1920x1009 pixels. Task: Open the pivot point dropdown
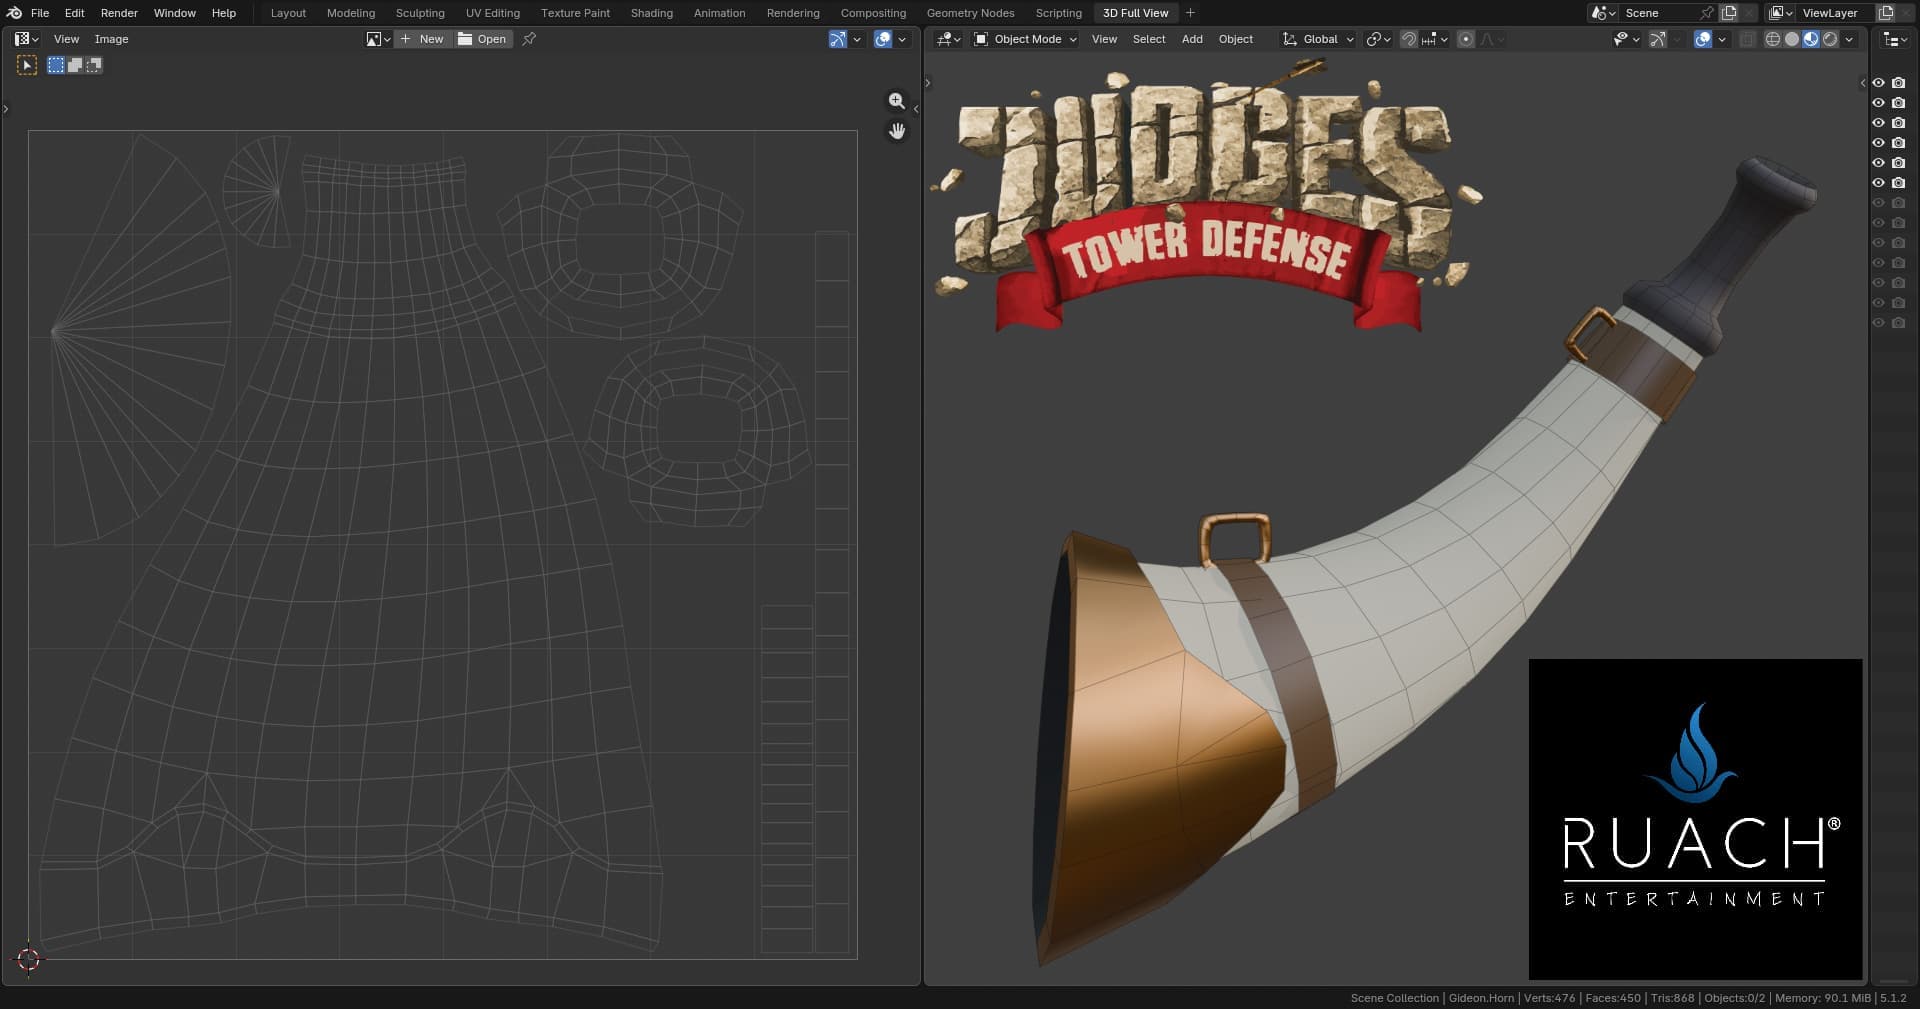point(1378,39)
